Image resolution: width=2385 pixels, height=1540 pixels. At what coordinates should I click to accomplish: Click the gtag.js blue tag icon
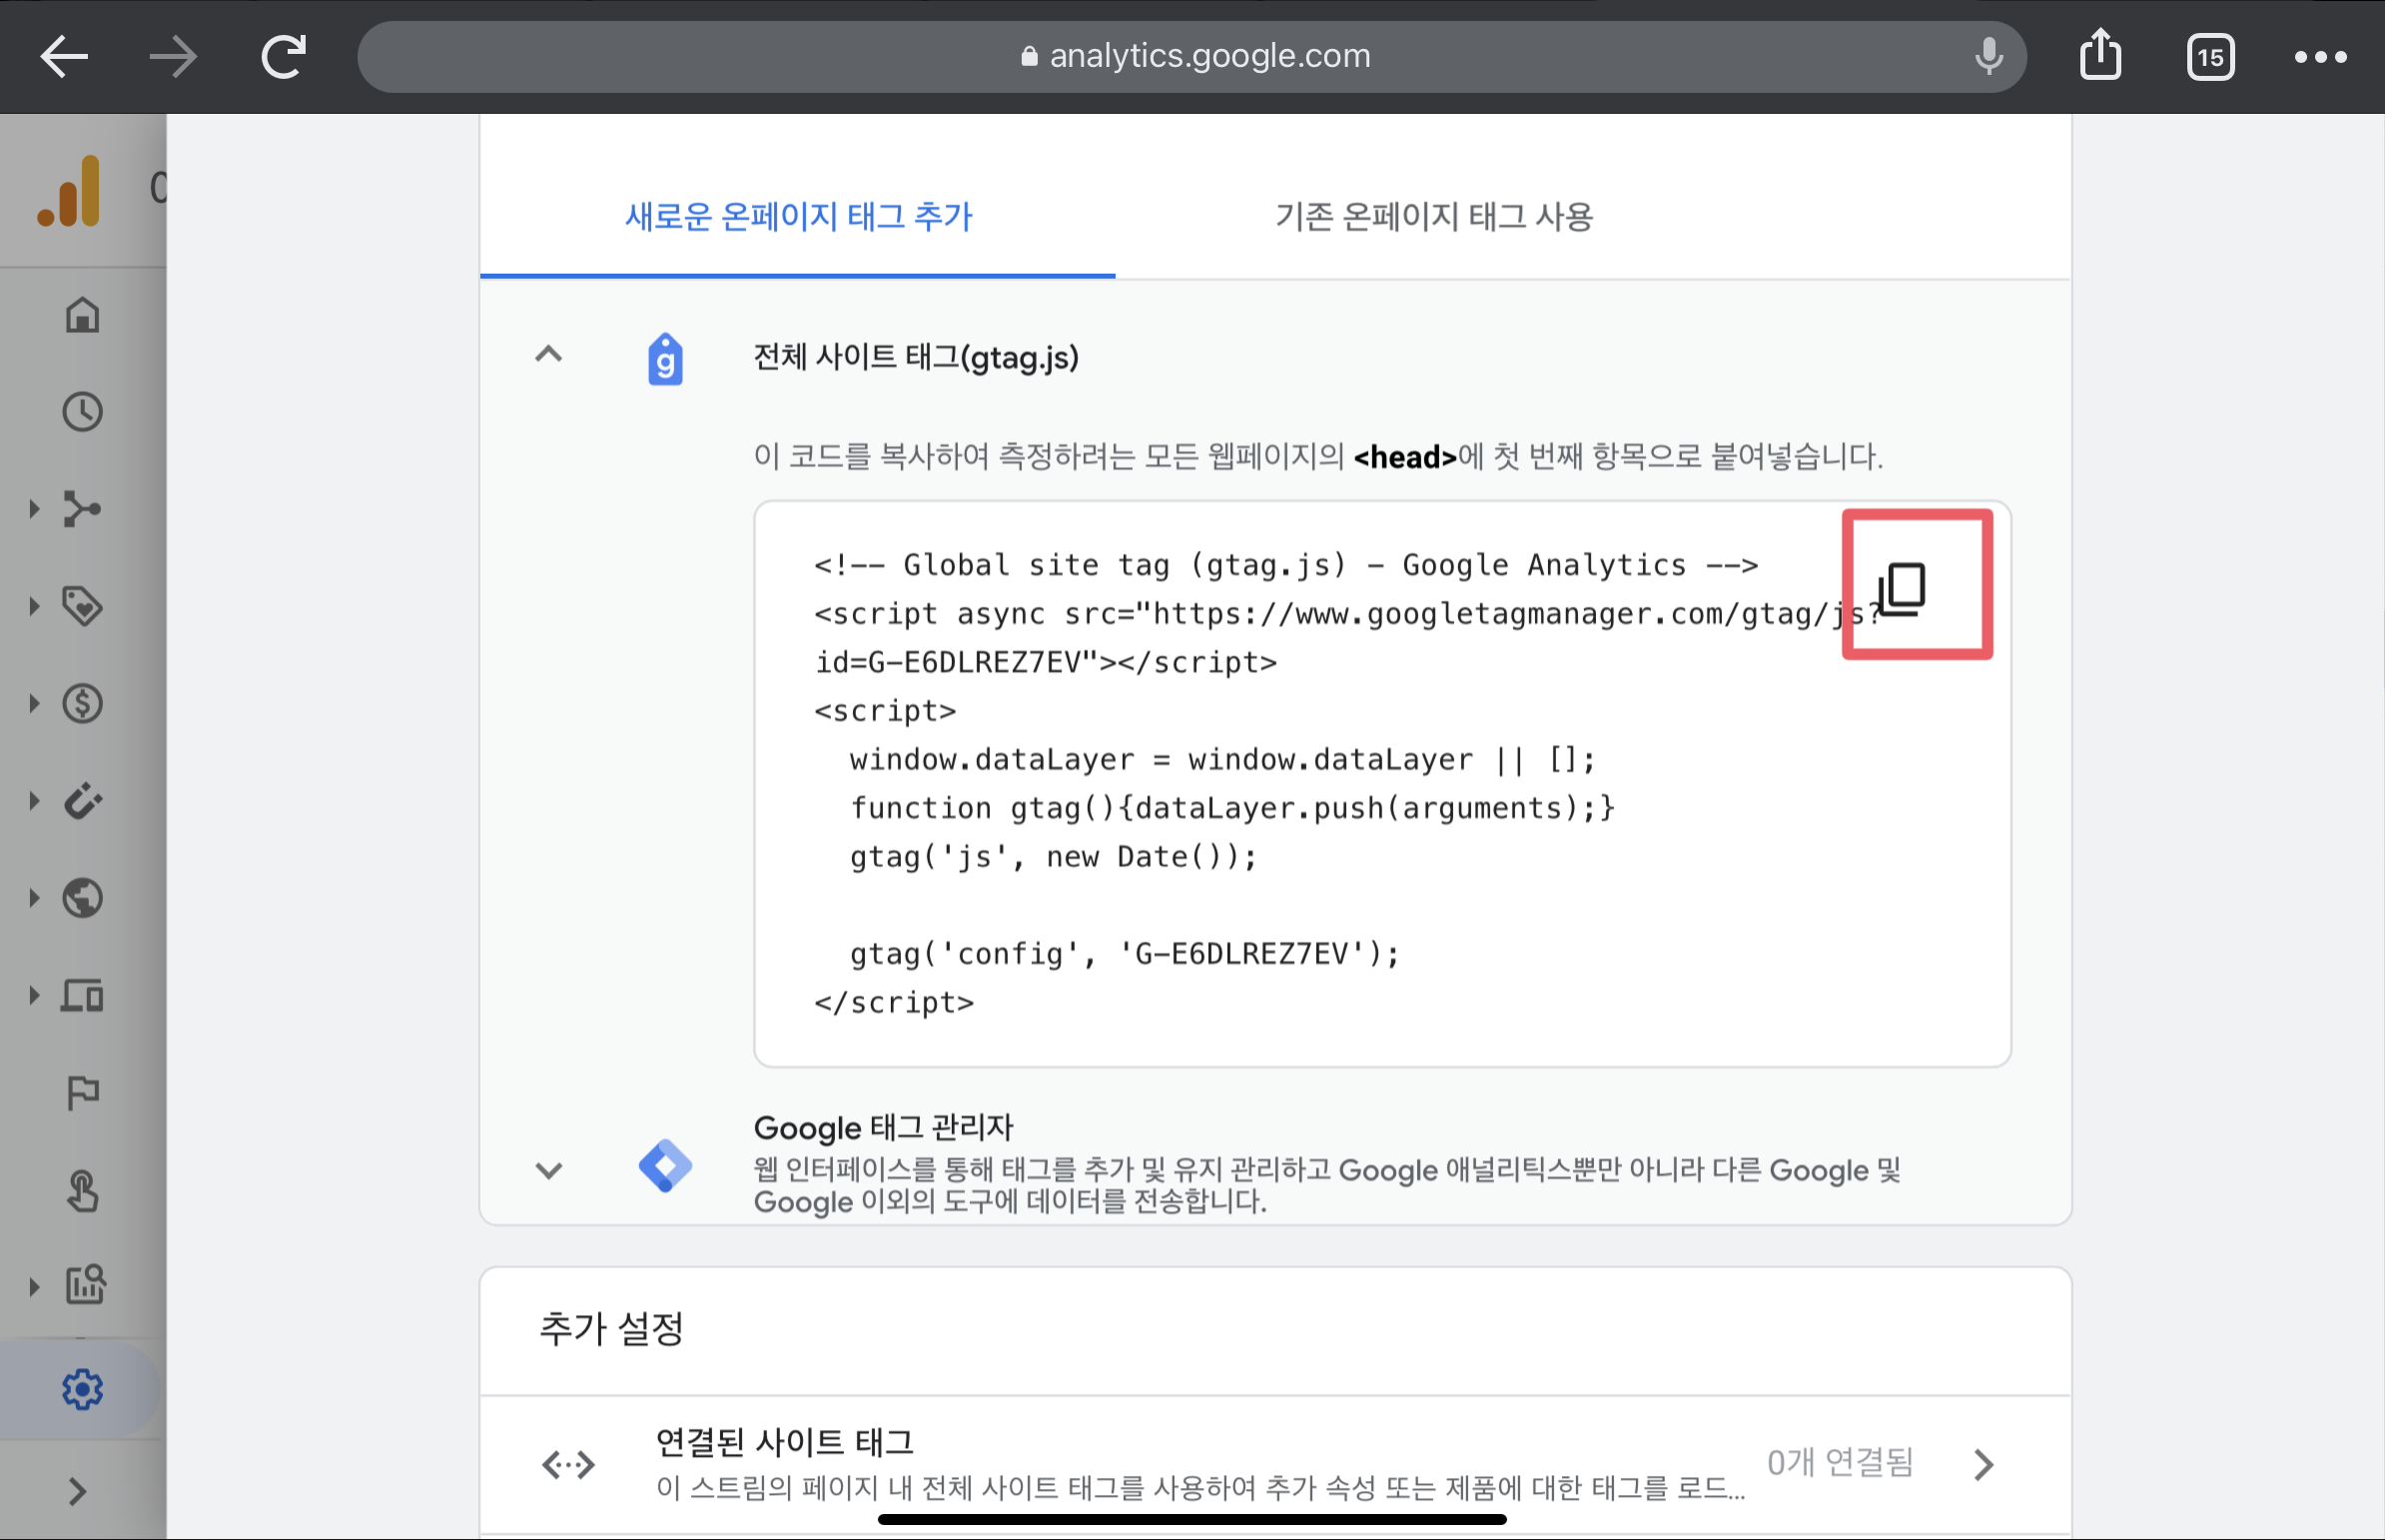pos(665,359)
